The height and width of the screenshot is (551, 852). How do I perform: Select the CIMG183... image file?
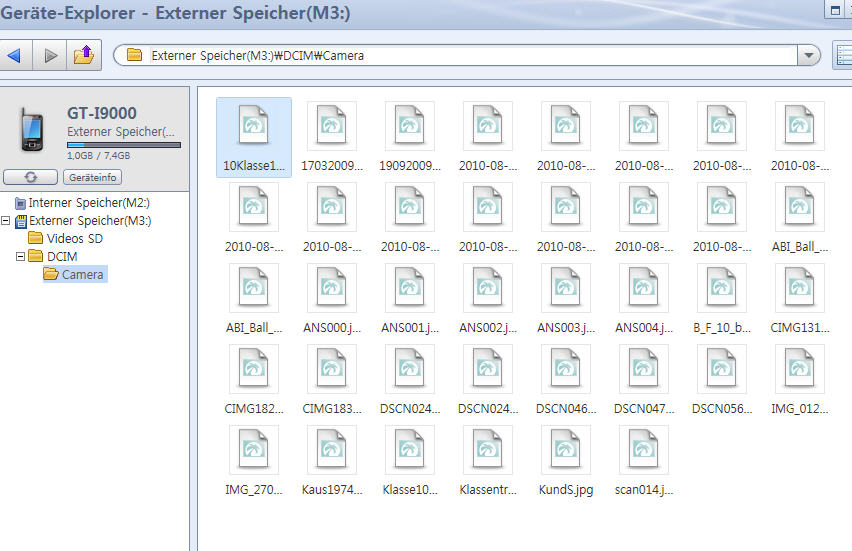pyautogui.click(x=332, y=380)
